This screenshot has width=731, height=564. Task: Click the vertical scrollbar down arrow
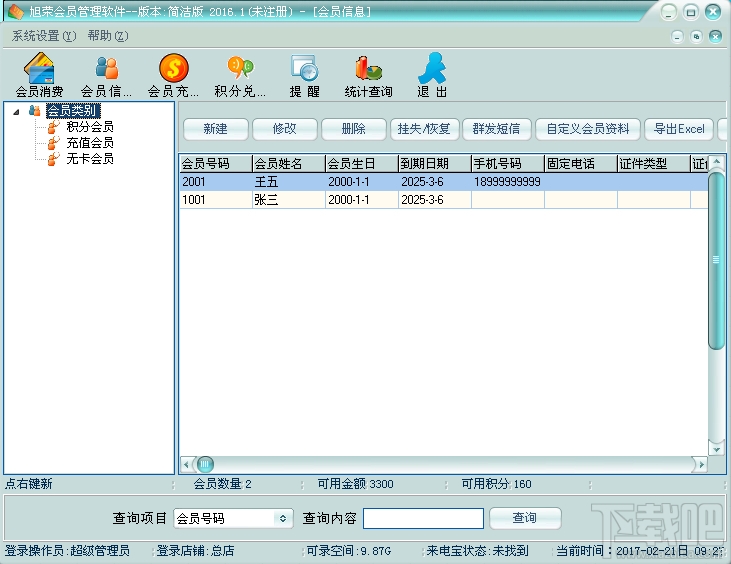(717, 450)
